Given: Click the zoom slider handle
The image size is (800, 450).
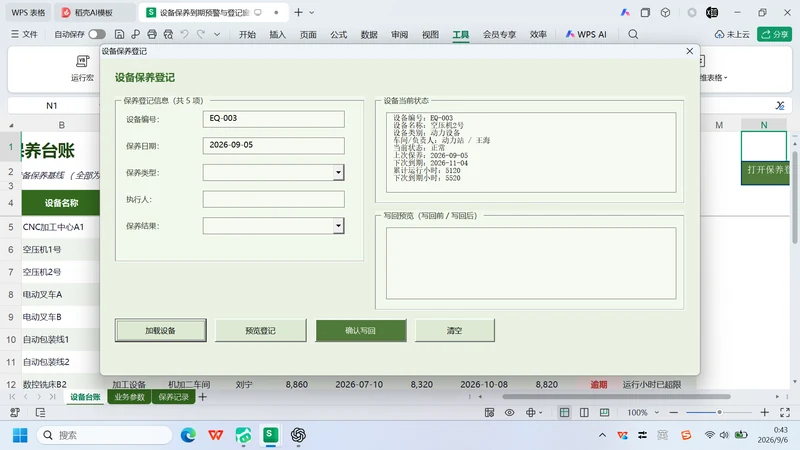Looking at the screenshot, I should (x=719, y=412).
